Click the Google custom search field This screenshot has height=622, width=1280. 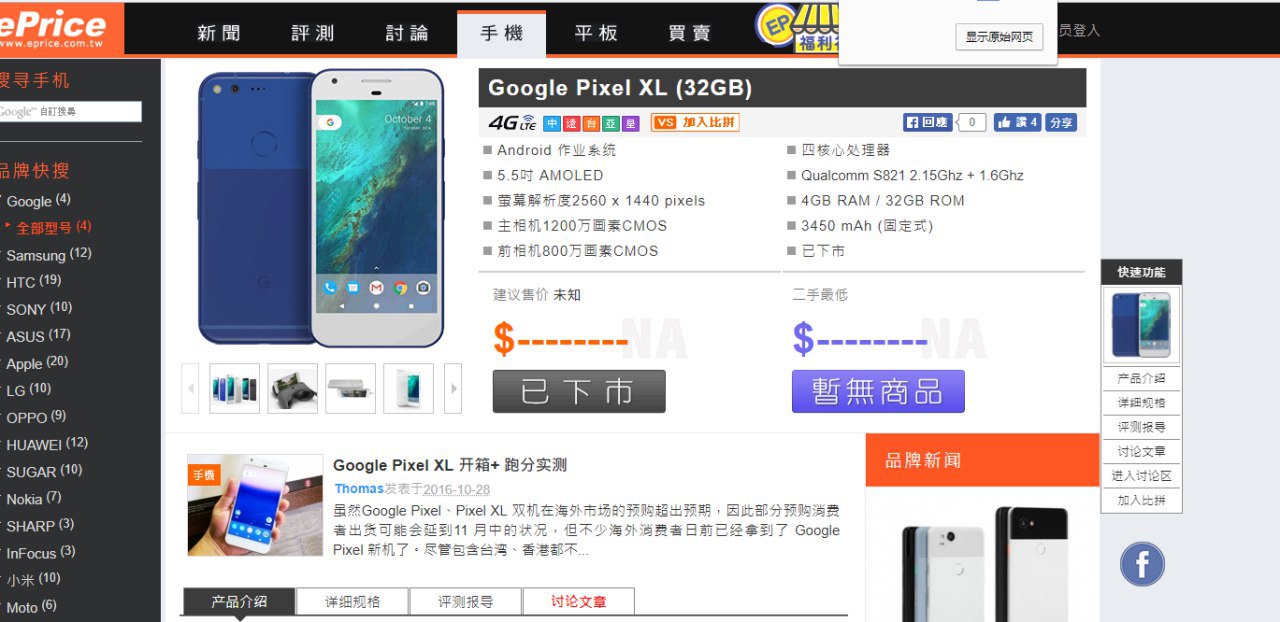coord(70,112)
